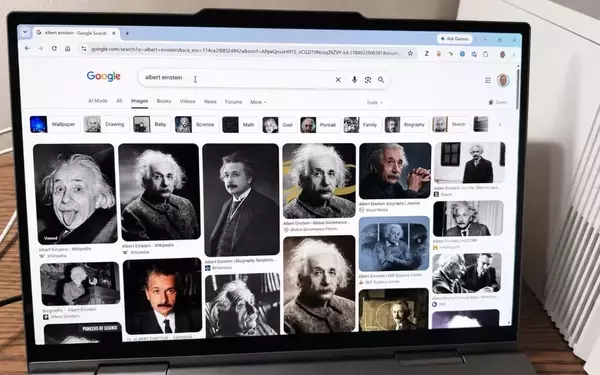Click the Global Governance Forum source link
Image resolution: width=600 pixels, height=375 pixels.
[x=311, y=229]
